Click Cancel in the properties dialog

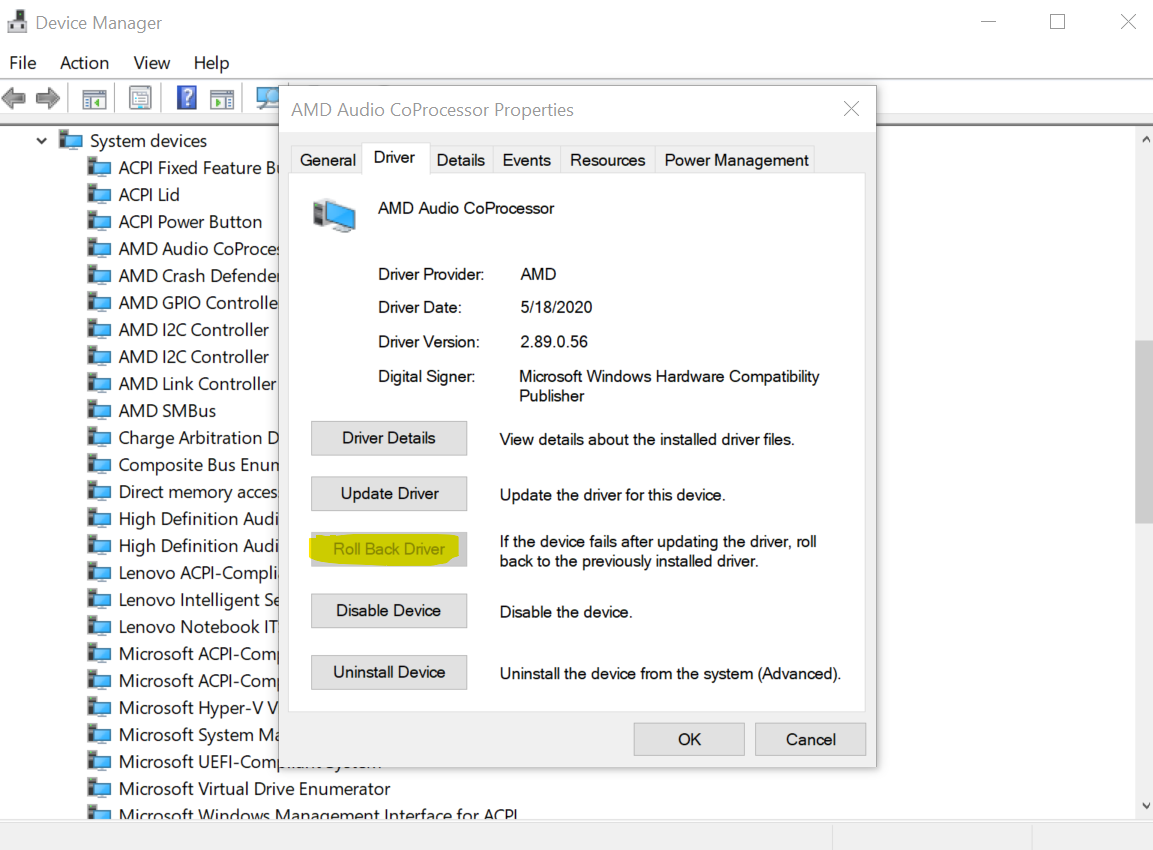click(x=810, y=739)
